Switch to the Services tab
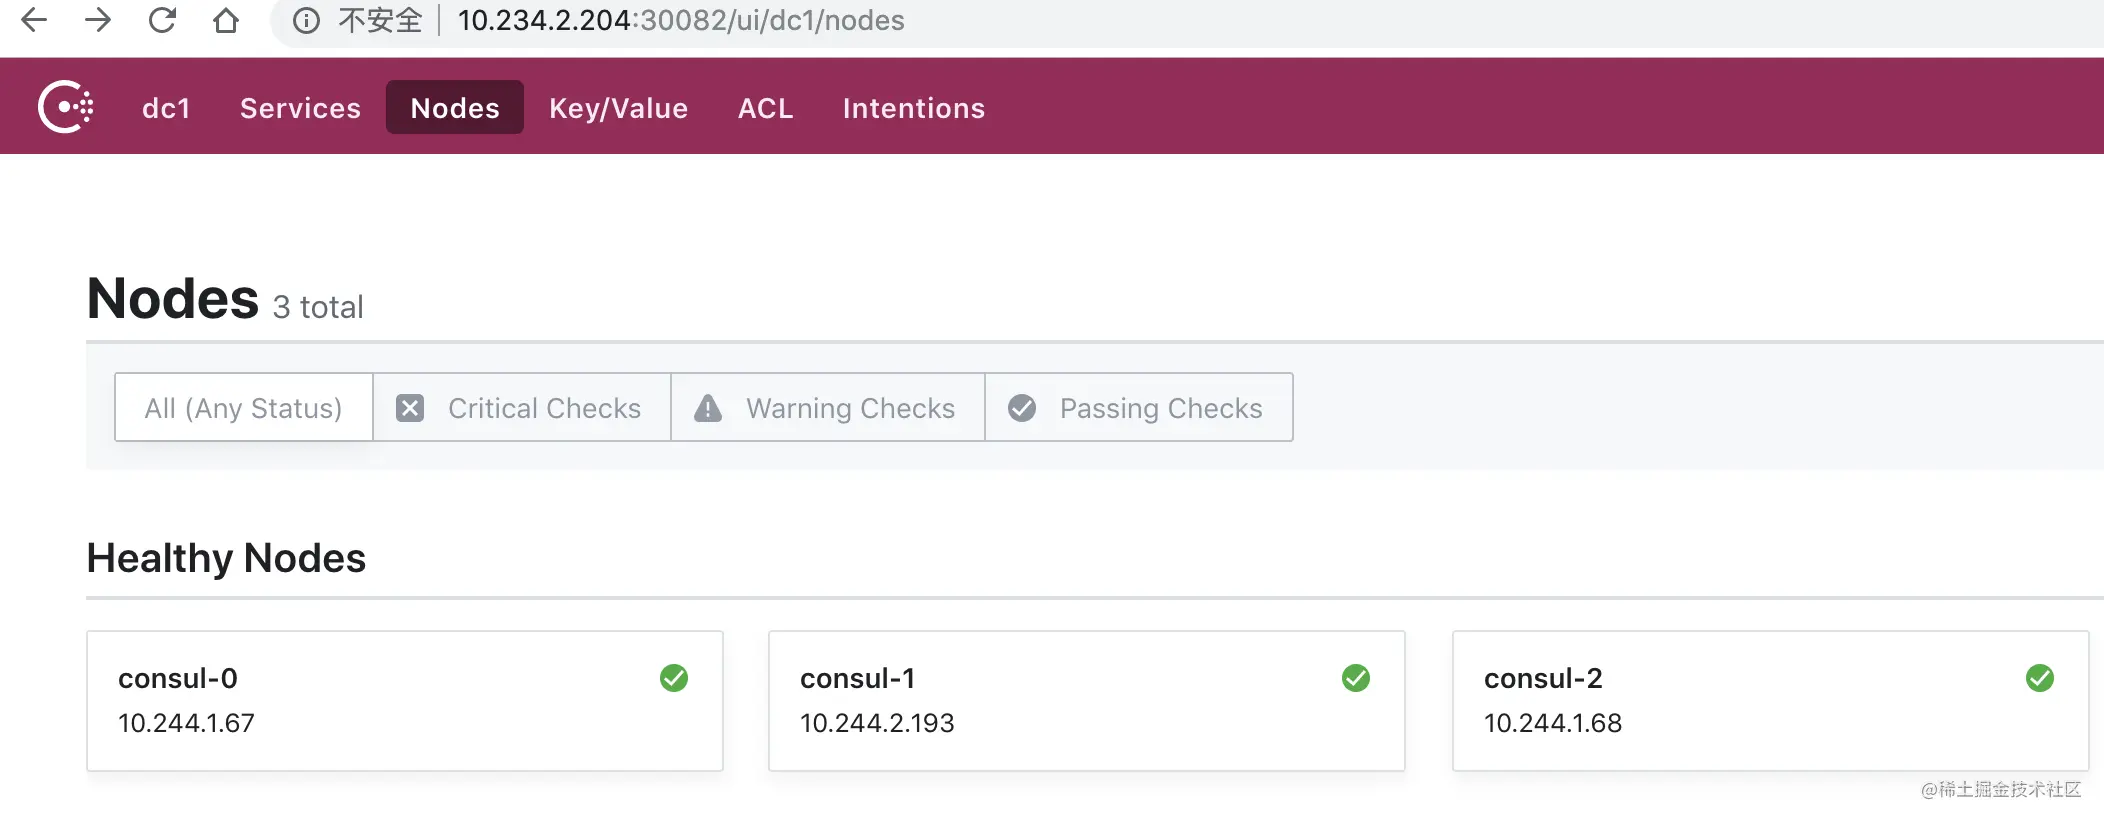Viewport: 2104px width, 822px height. 300,108
